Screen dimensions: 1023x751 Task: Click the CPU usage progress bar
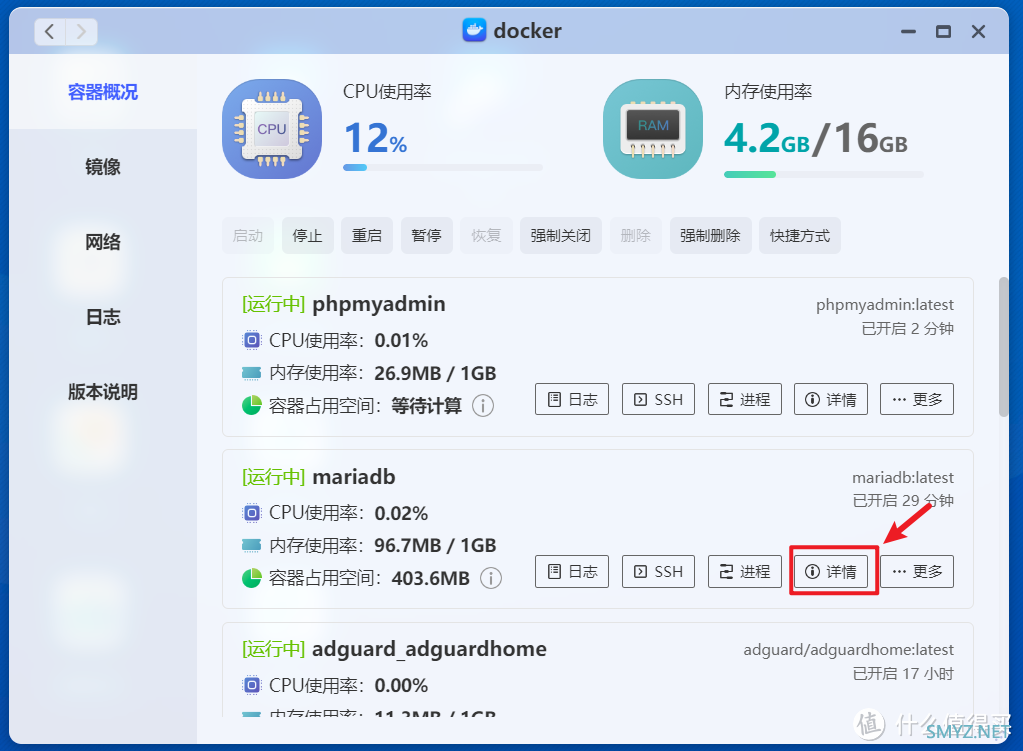point(443,168)
